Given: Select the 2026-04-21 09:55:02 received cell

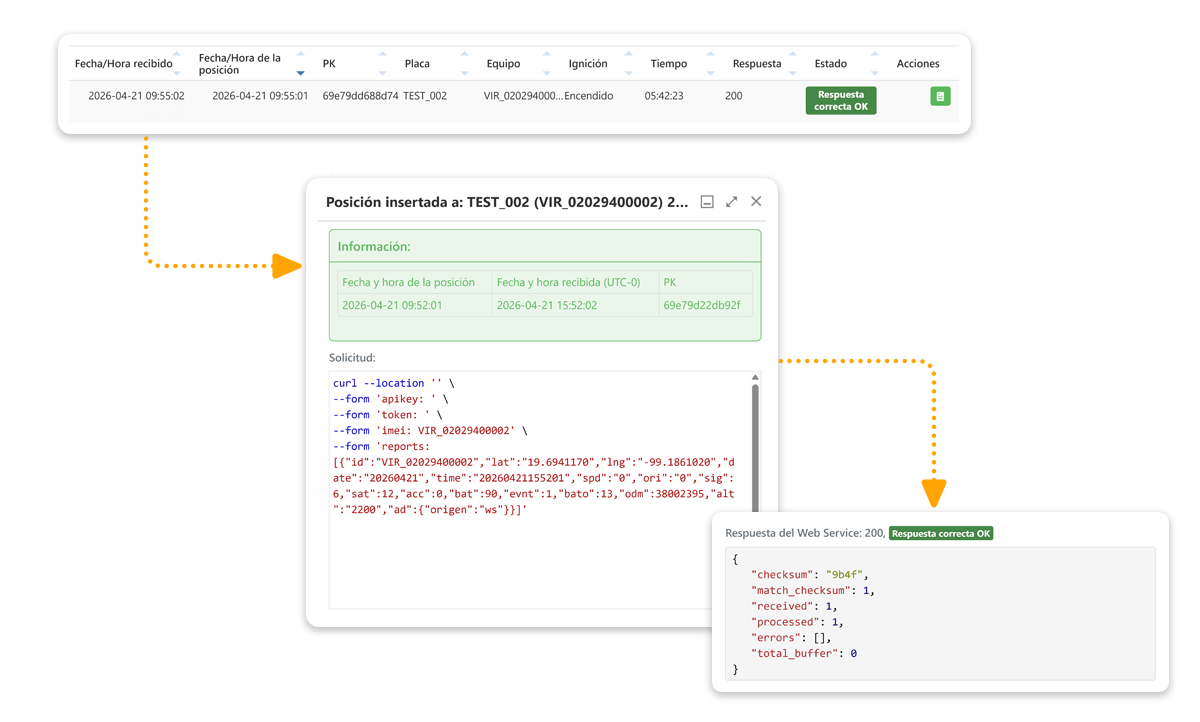Looking at the screenshot, I should (136, 96).
